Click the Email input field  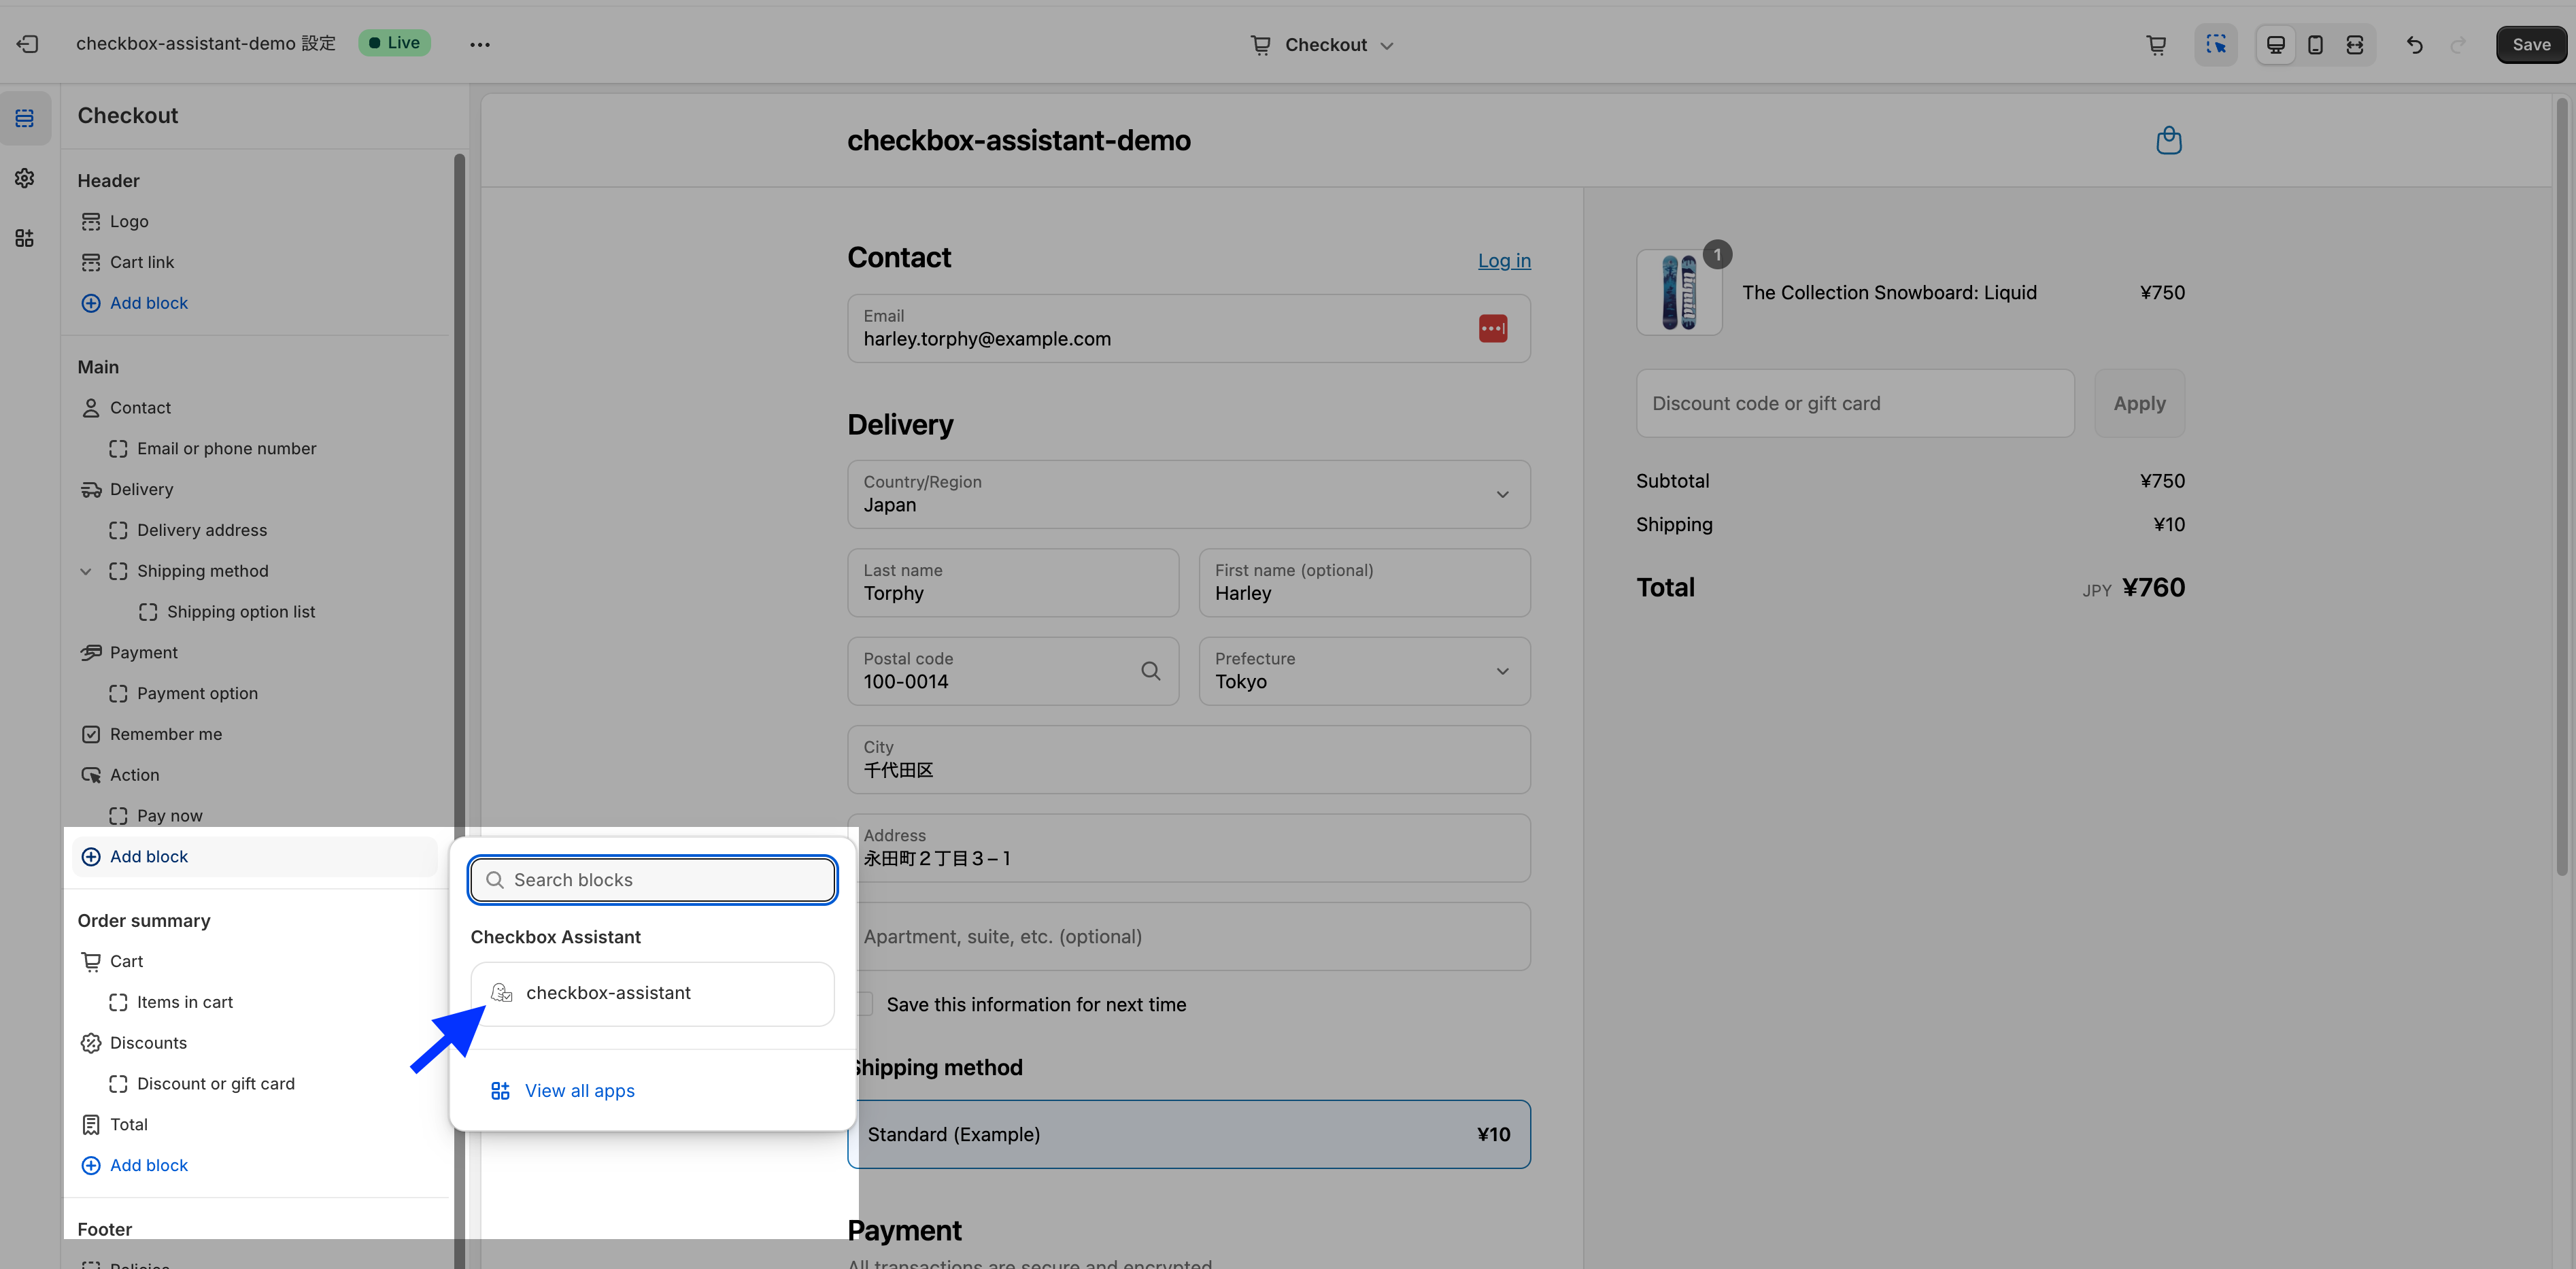pos(1188,328)
